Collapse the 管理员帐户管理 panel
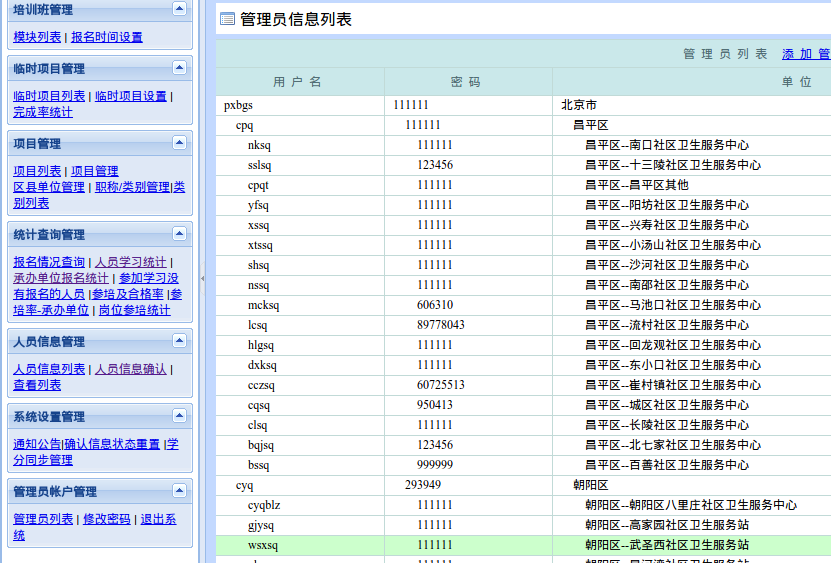Screen dimensions: 831x563 tap(179, 491)
